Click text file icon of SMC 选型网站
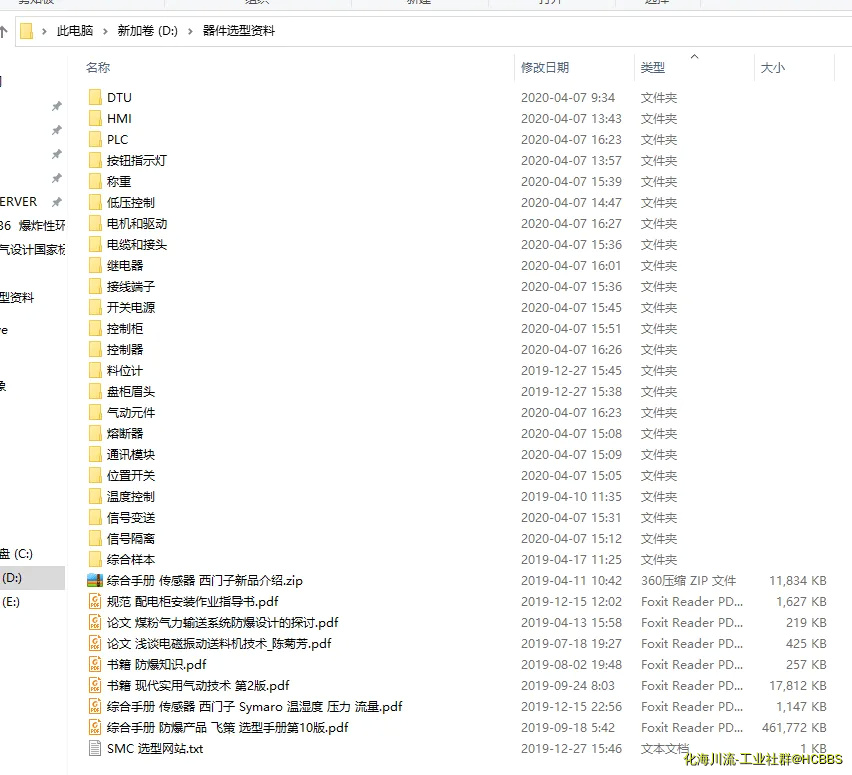The width and height of the screenshot is (852, 775). tap(95, 748)
